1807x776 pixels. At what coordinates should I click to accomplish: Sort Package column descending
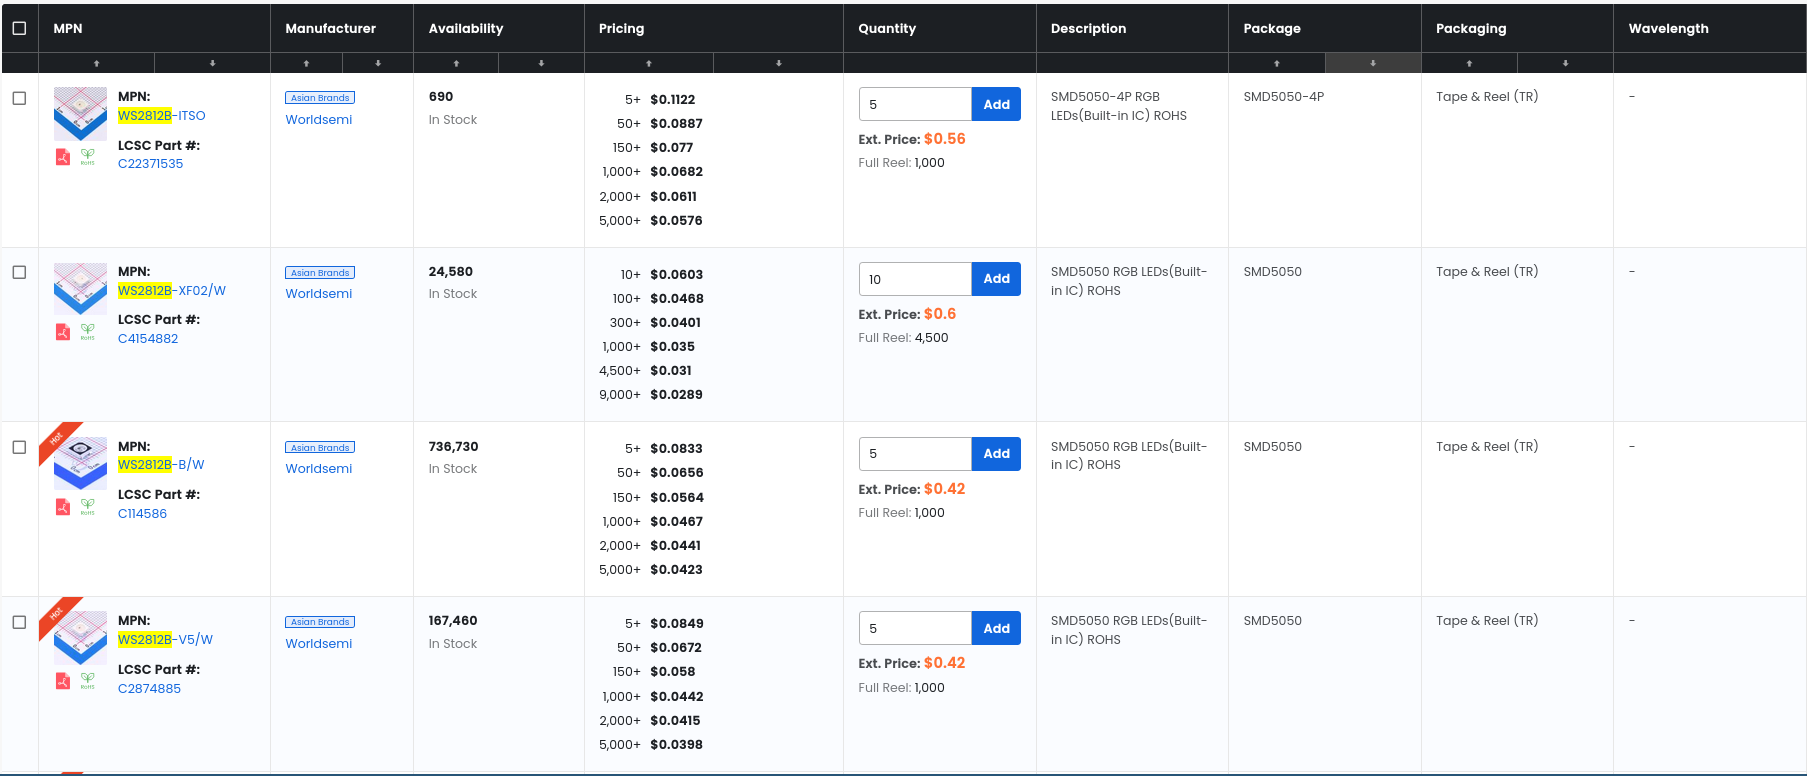[1373, 63]
